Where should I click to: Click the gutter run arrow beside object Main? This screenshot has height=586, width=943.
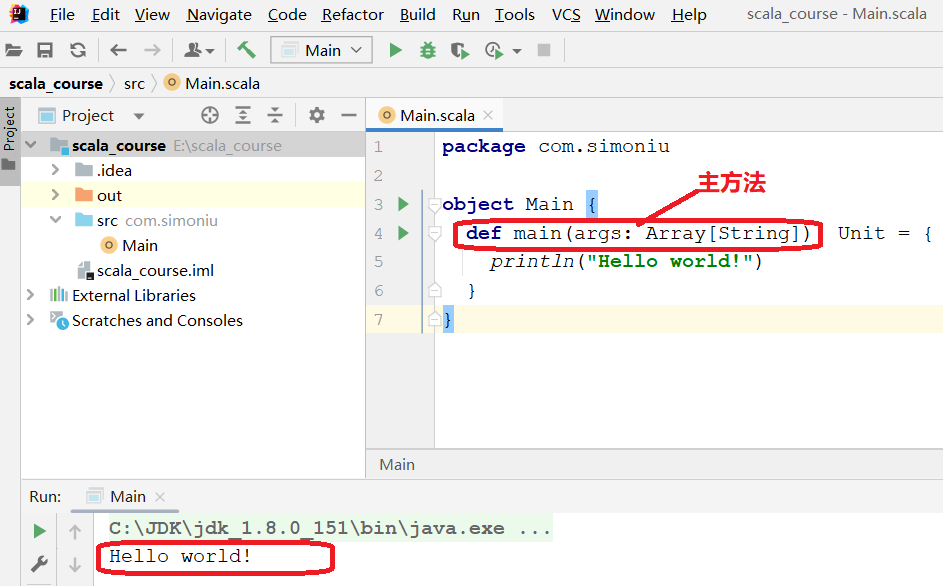[403, 204]
